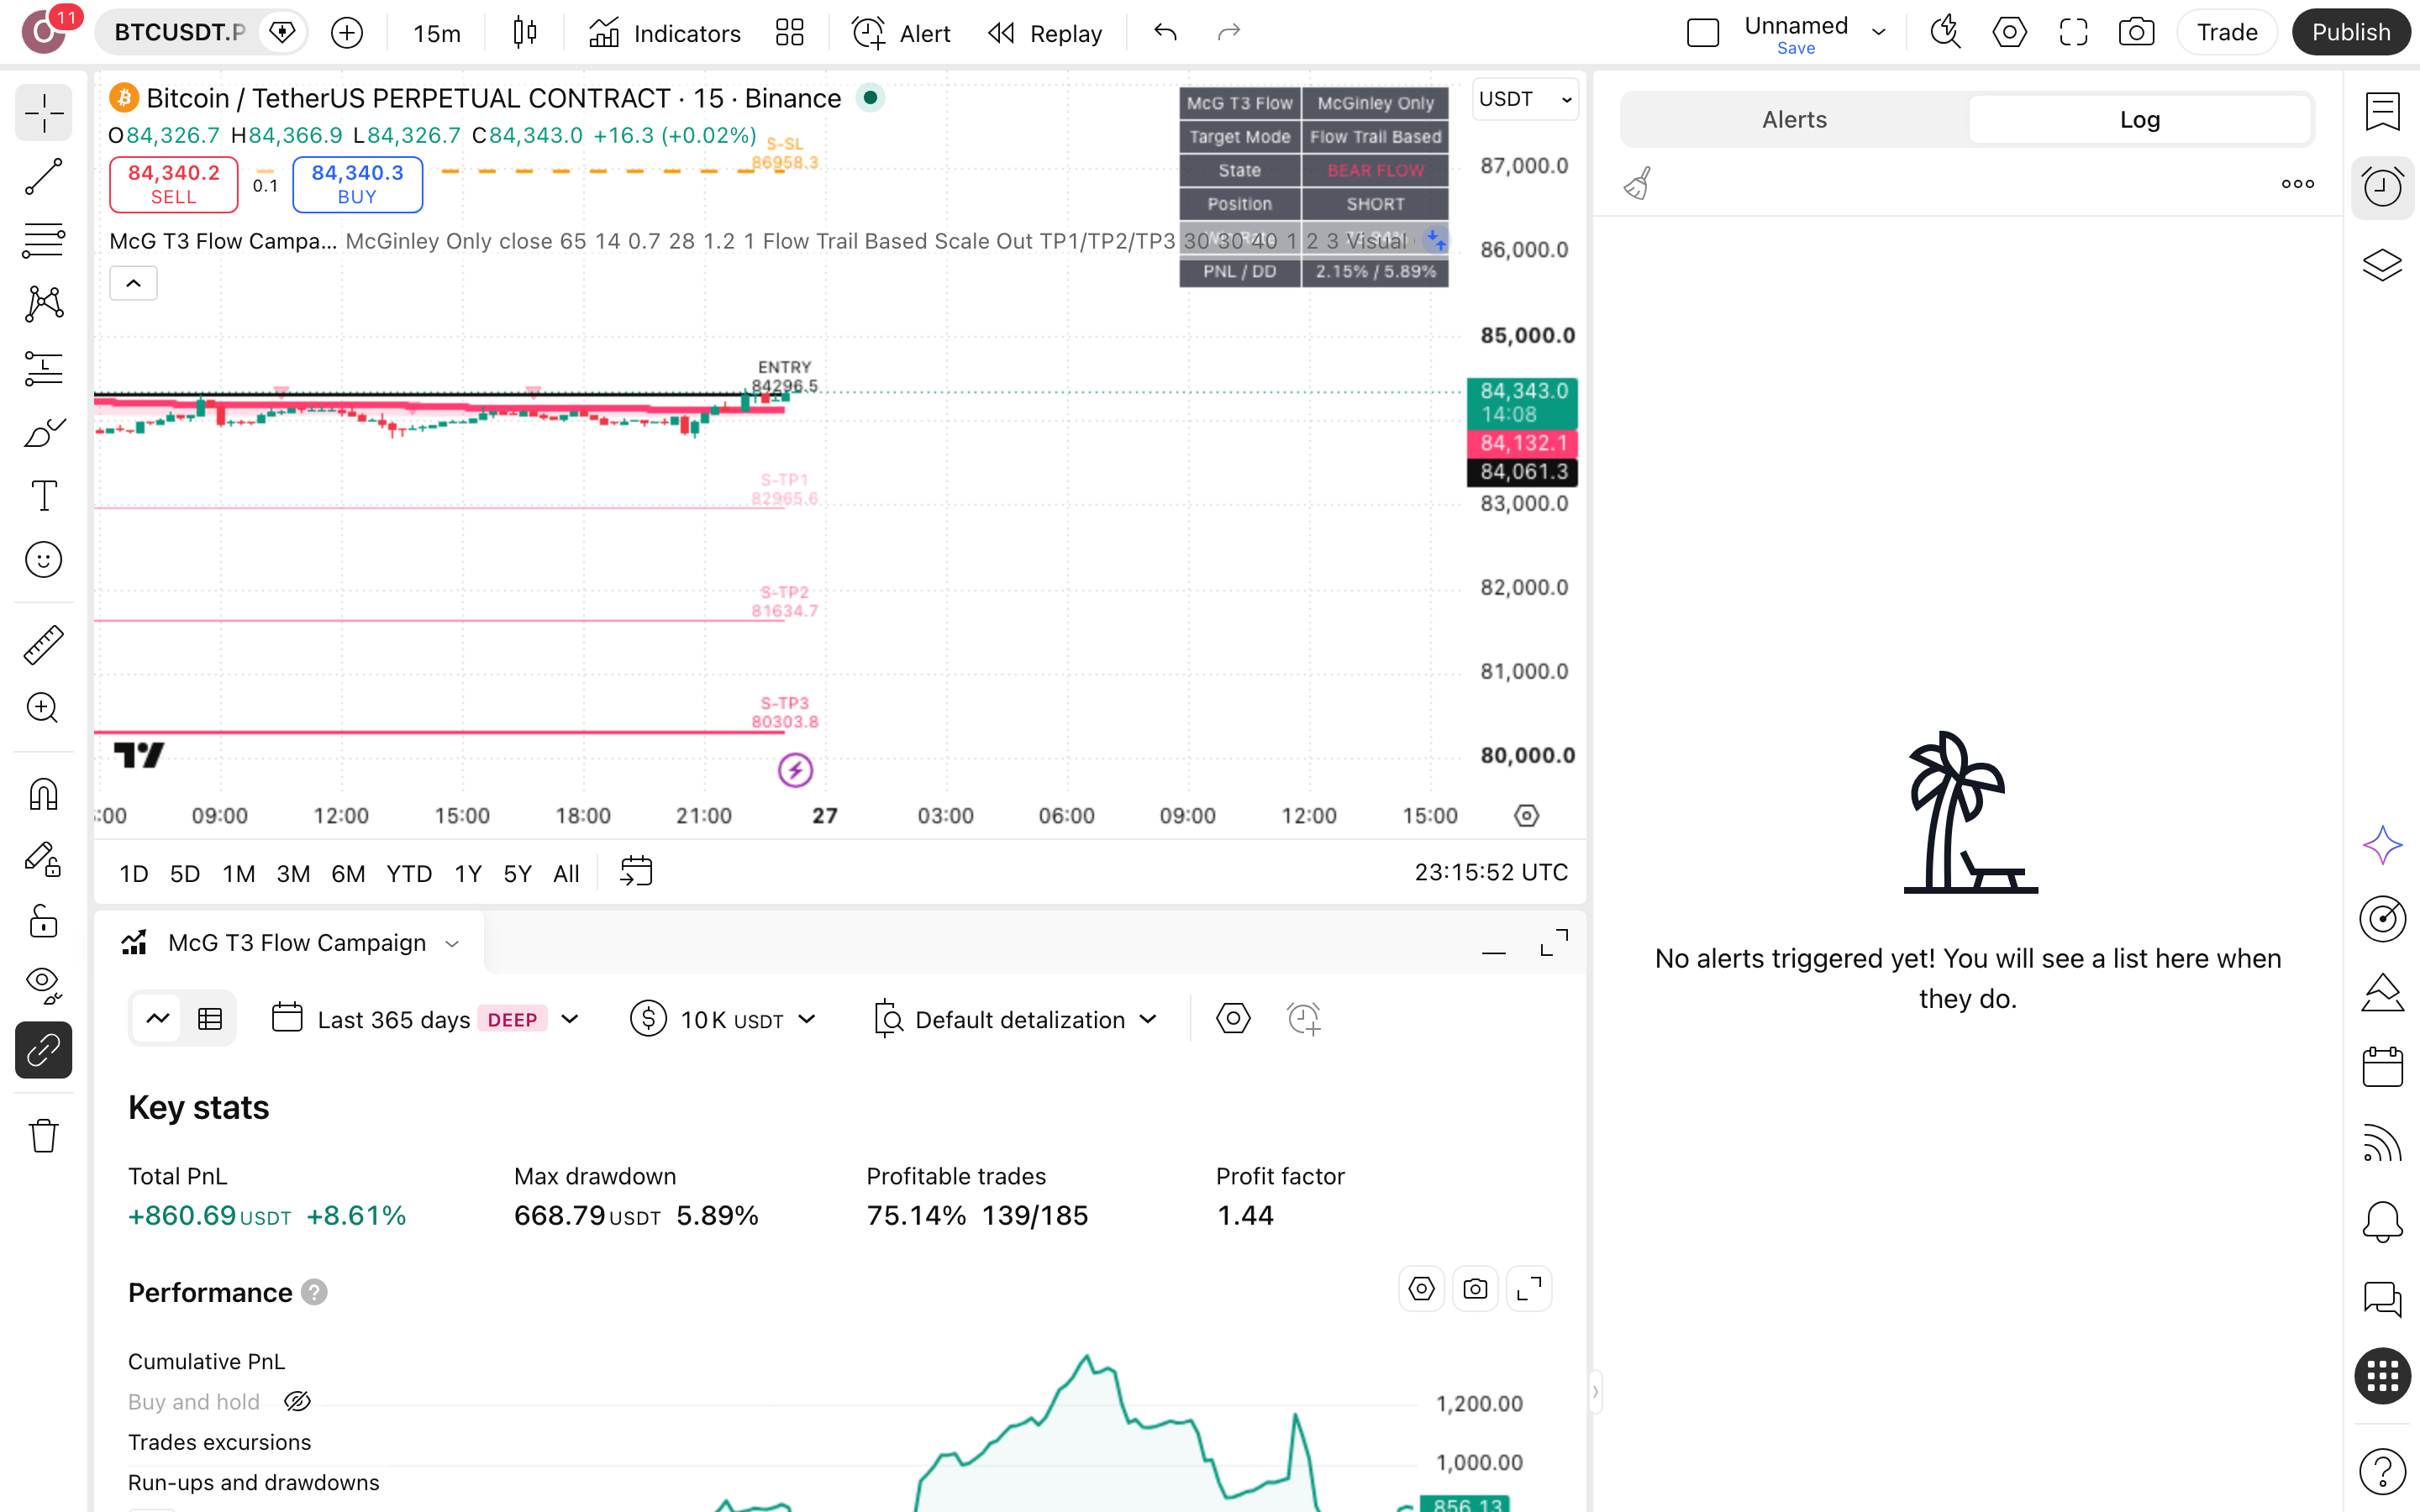Redo the last chart action
Image resolution: width=2420 pixels, height=1512 pixels.
pyautogui.click(x=1229, y=33)
